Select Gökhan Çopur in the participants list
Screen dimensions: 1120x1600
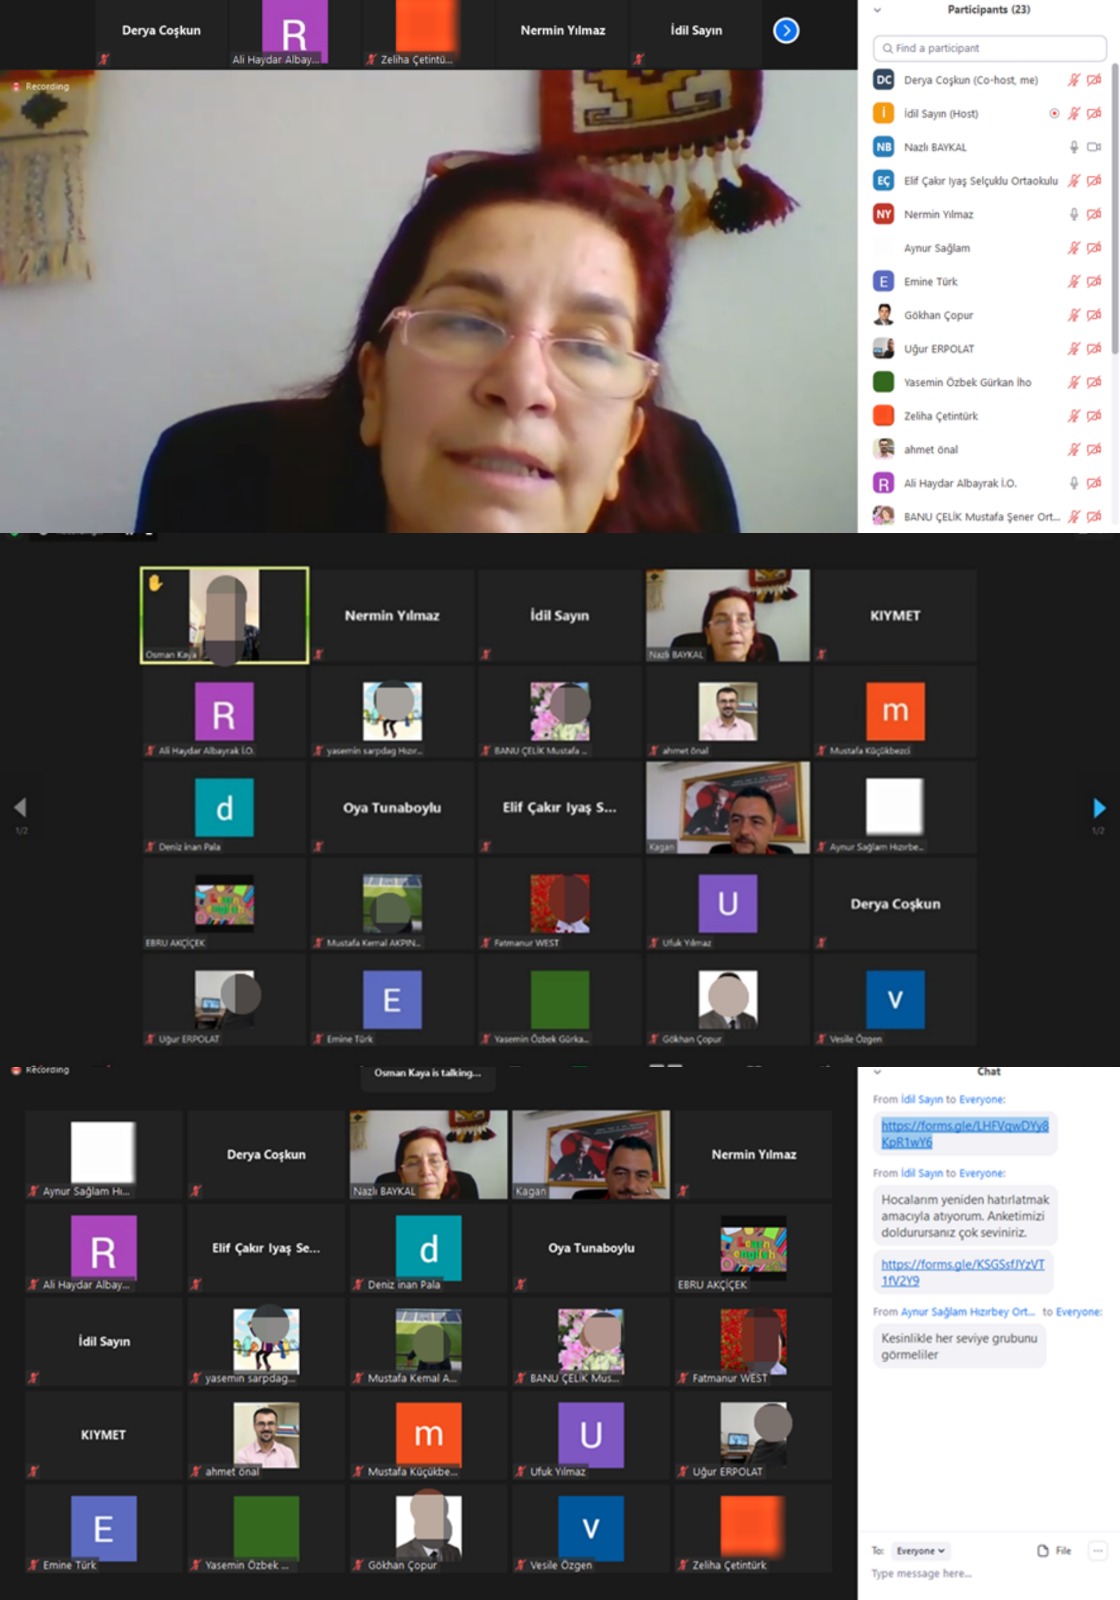[938, 315]
